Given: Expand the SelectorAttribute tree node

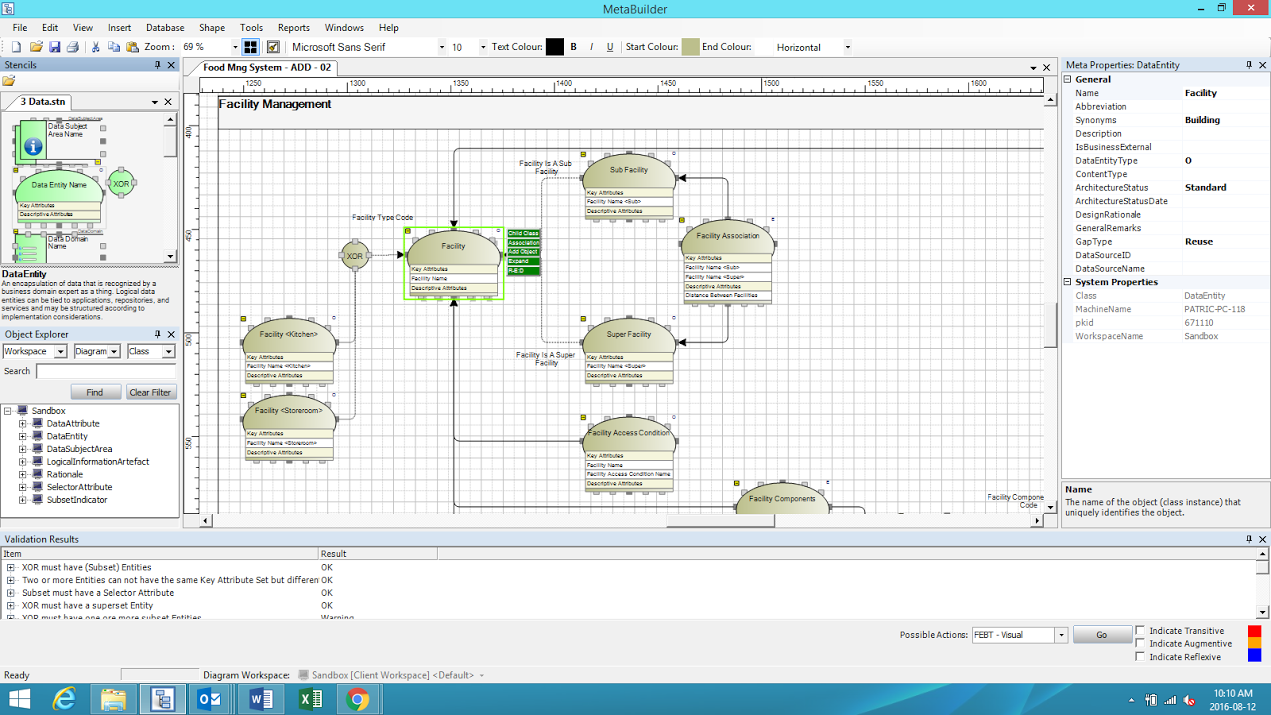Looking at the screenshot, I should [22, 487].
